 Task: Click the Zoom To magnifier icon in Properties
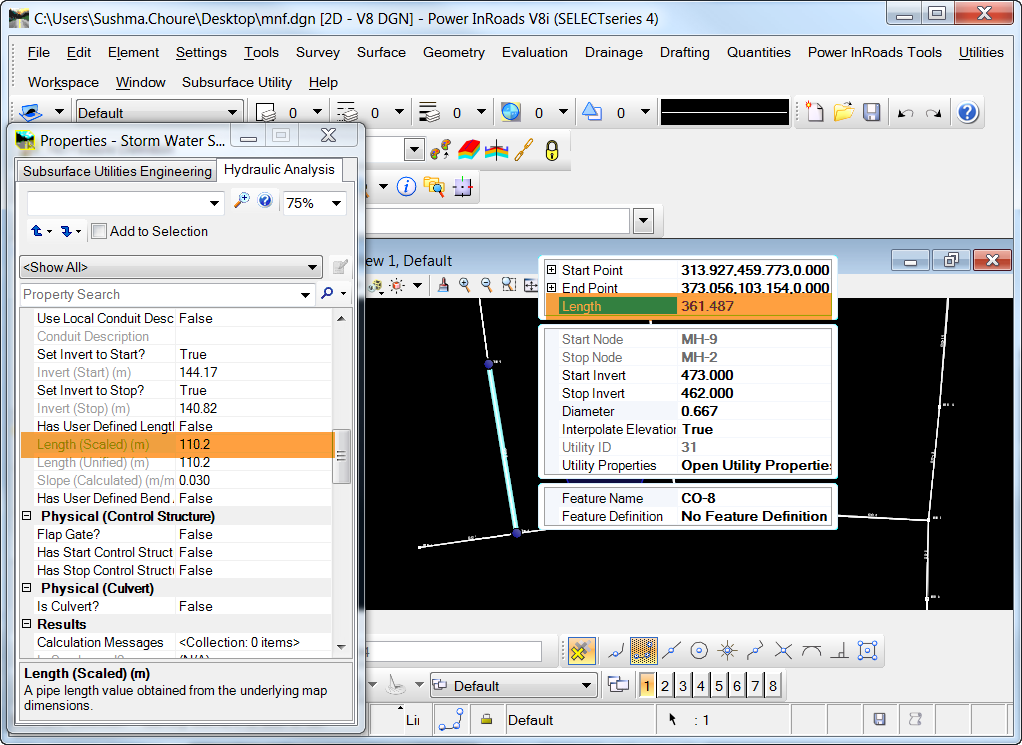tap(241, 200)
